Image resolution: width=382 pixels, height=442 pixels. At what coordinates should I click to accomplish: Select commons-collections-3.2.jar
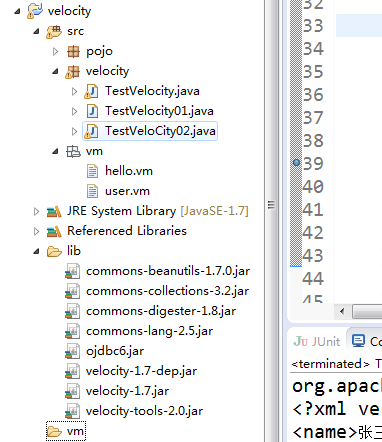167,291
